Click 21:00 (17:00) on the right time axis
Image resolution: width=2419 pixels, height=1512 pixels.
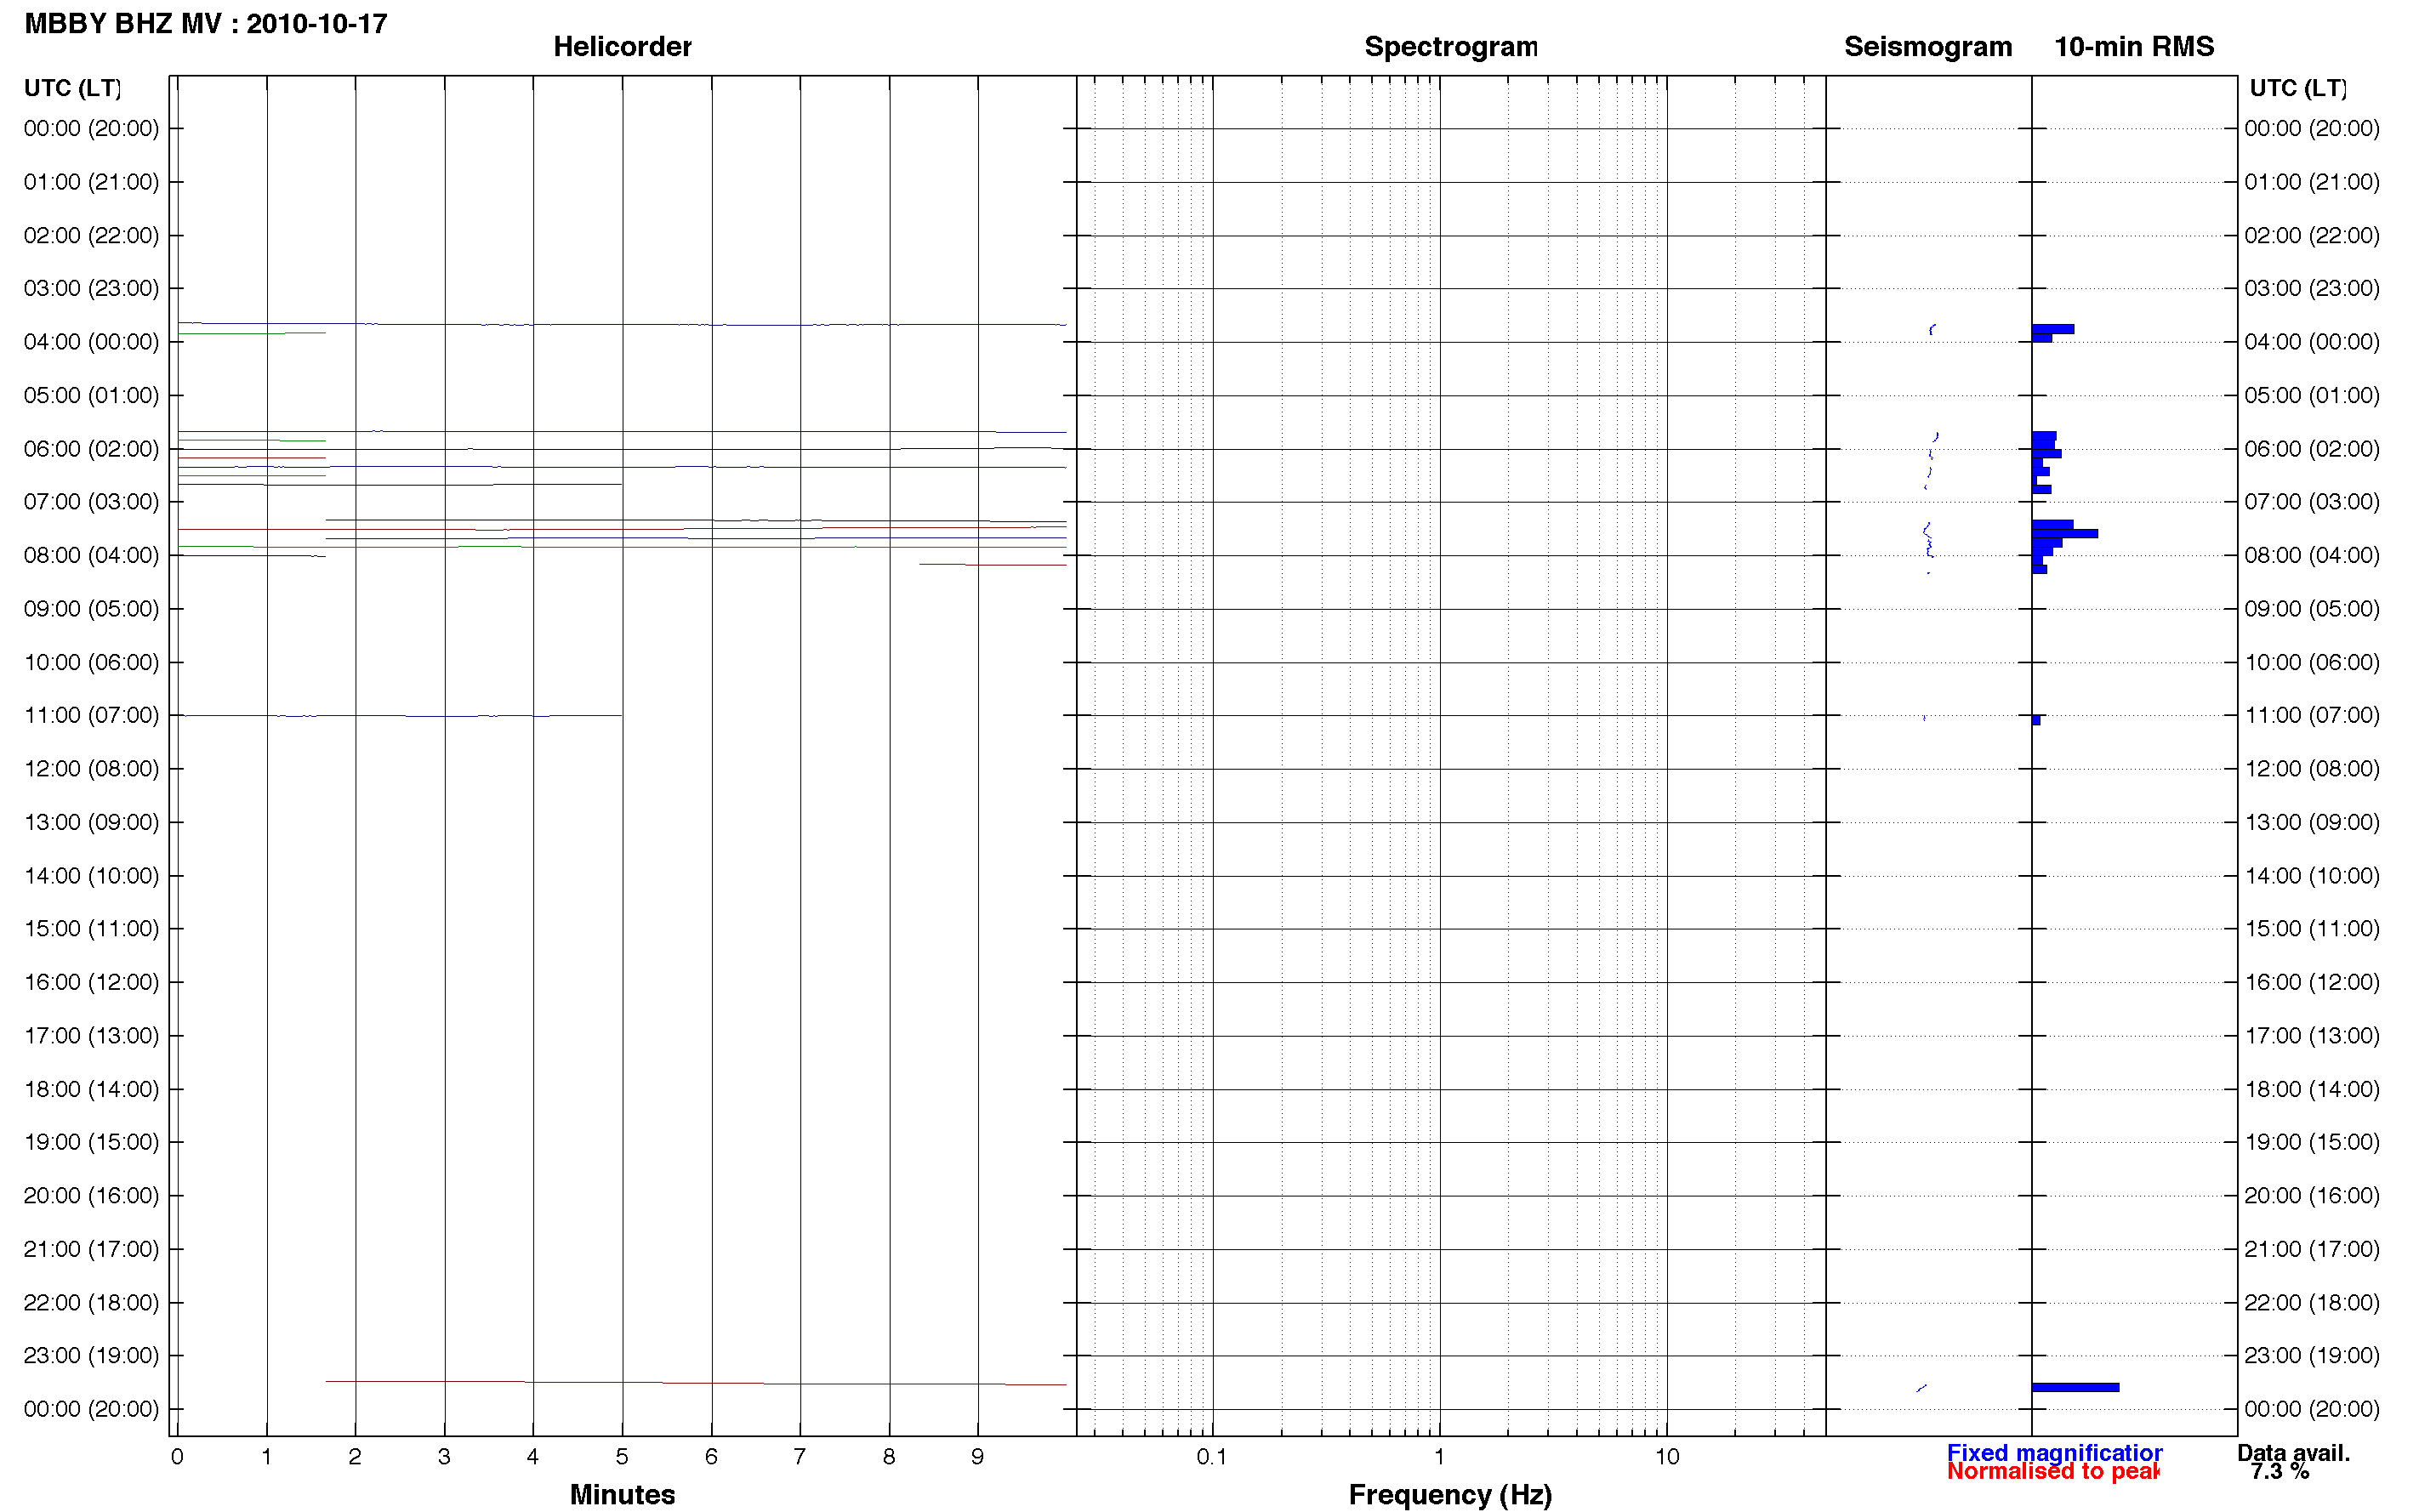click(x=2311, y=1249)
